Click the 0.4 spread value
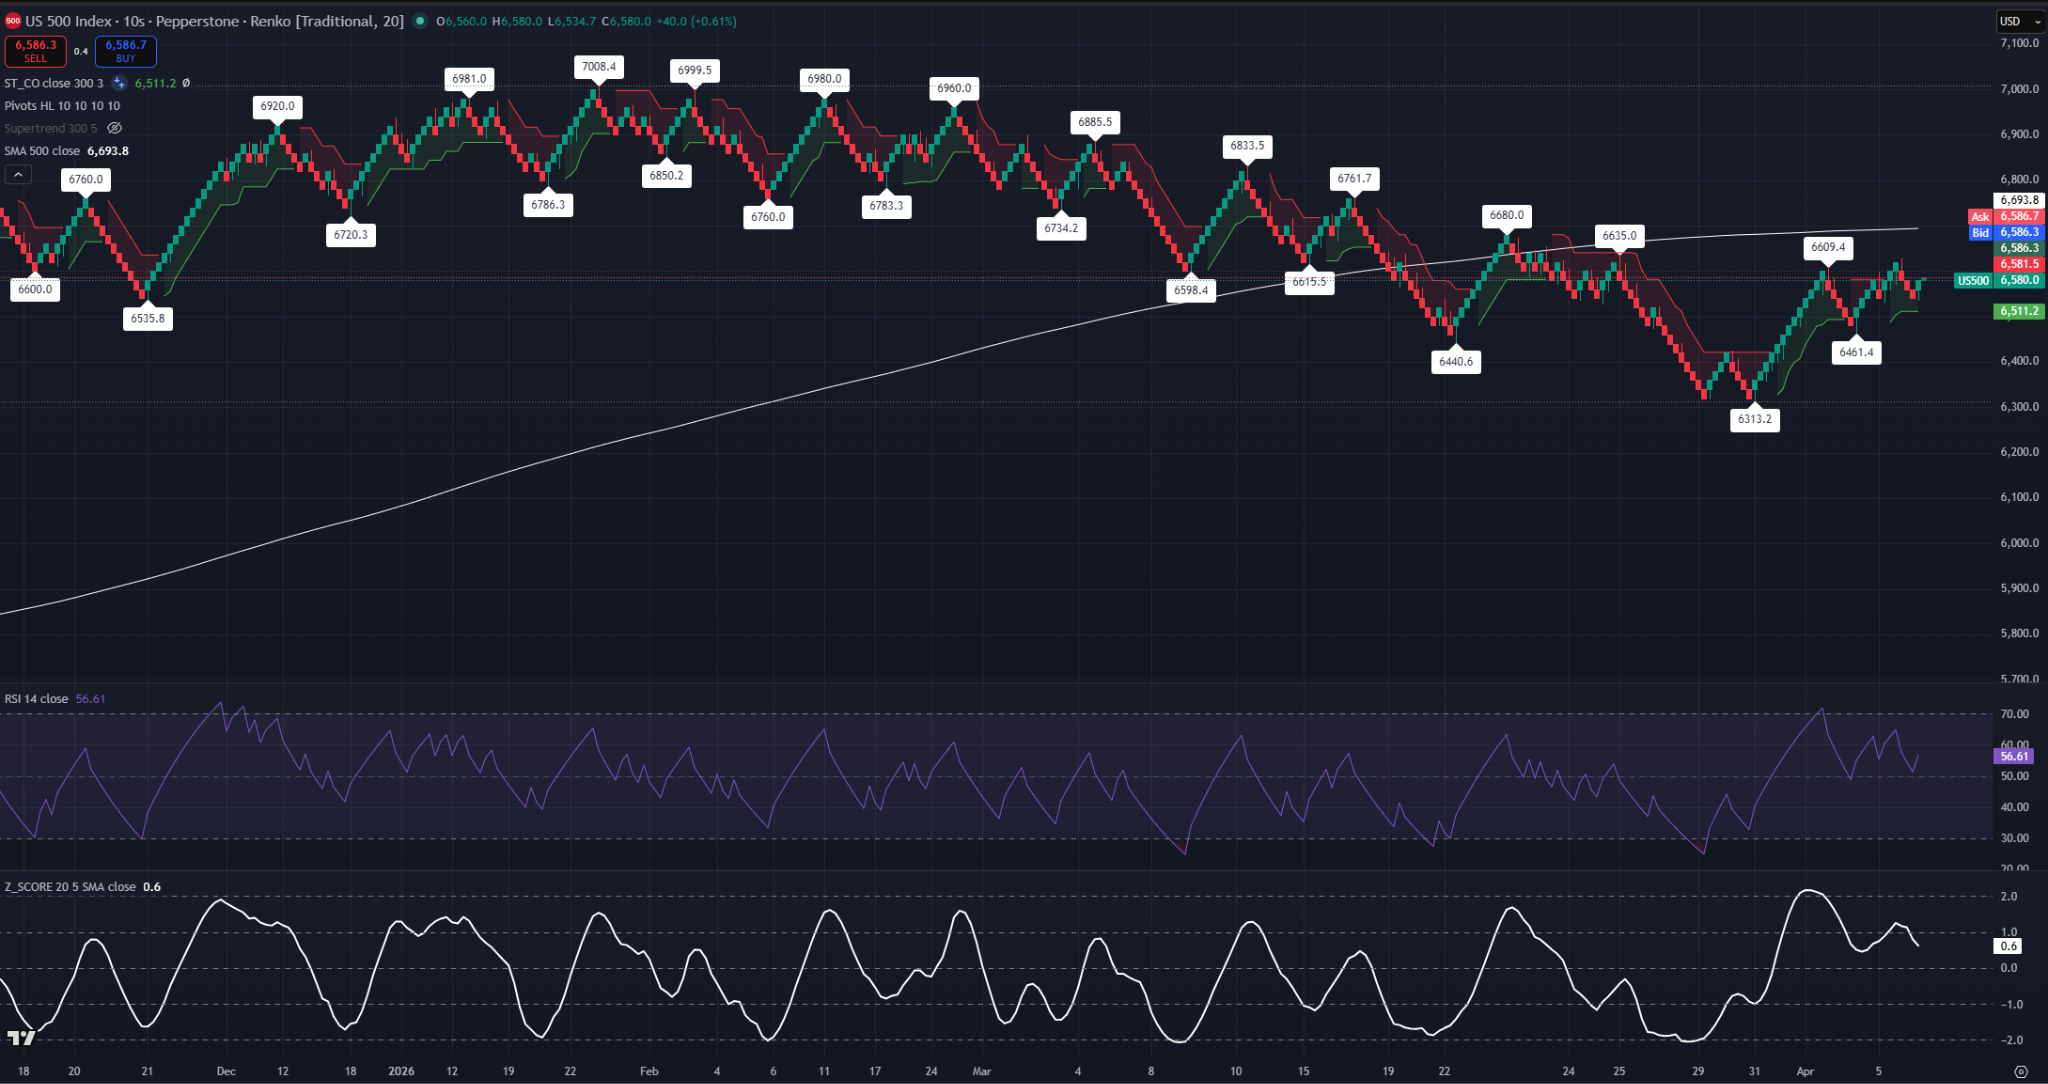This screenshot has height=1084, width=2048. [x=81, y=51]
